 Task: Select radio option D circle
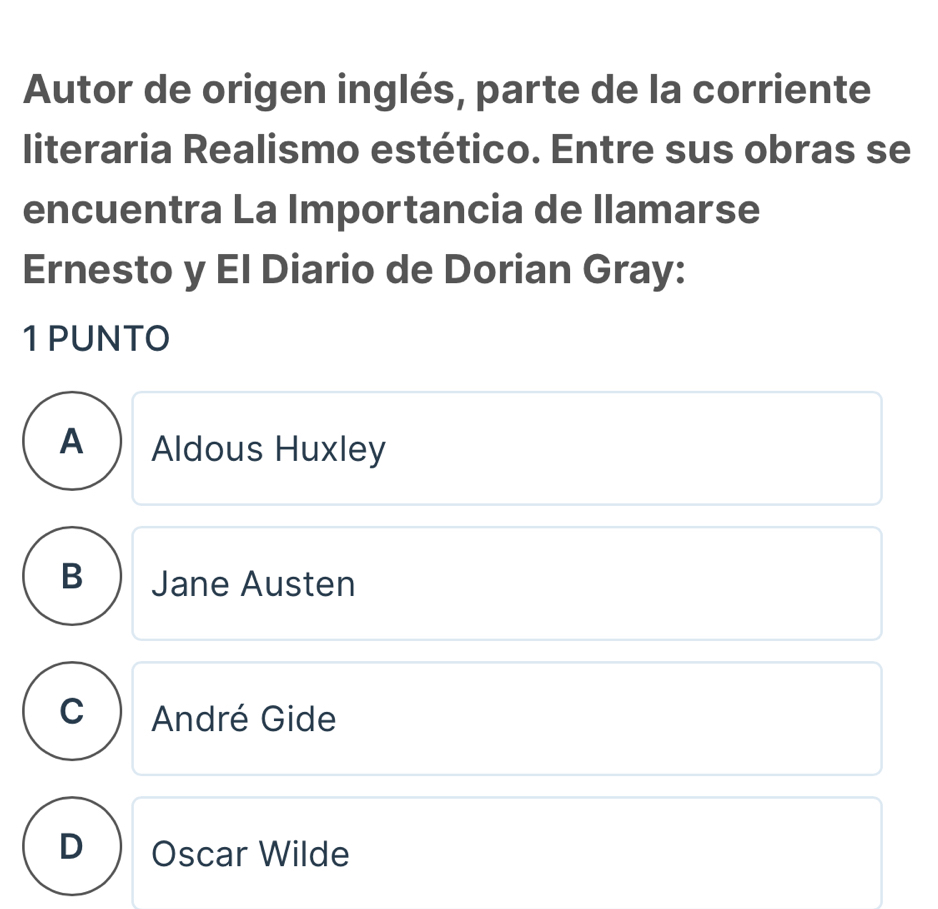click(72, 846)
